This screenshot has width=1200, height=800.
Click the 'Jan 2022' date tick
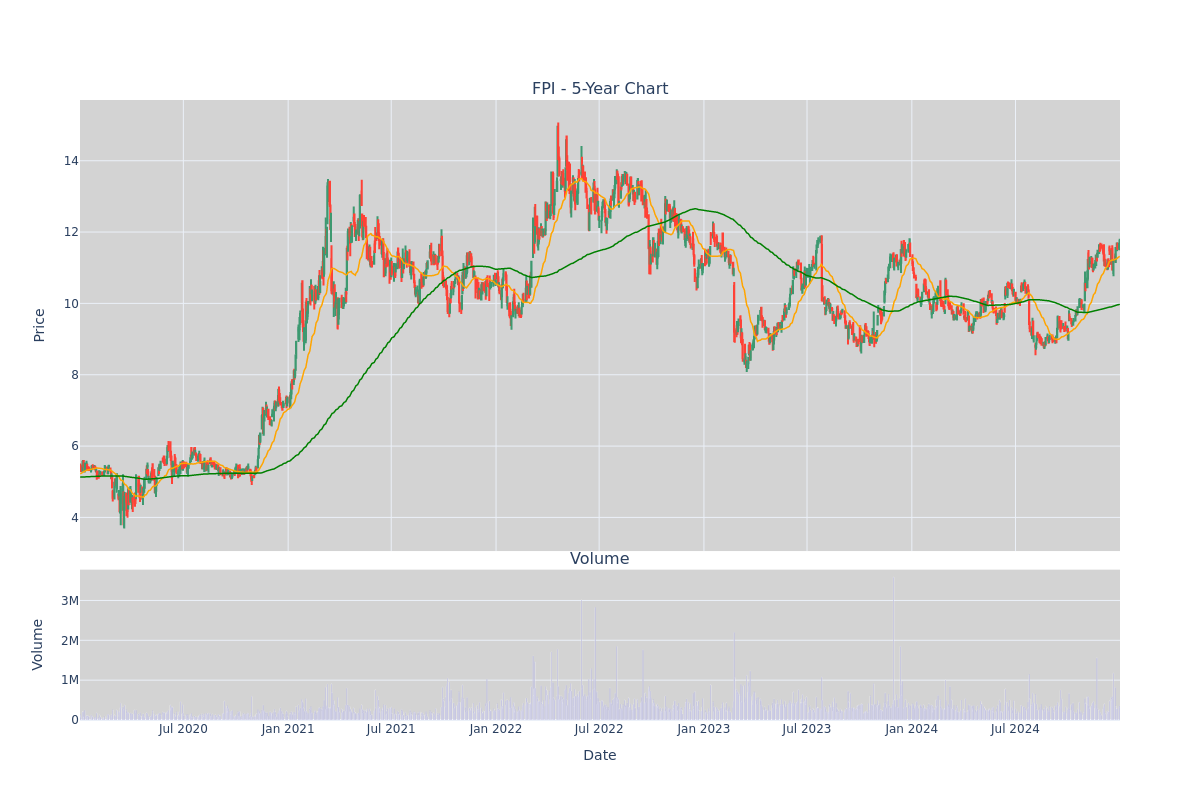496,729
